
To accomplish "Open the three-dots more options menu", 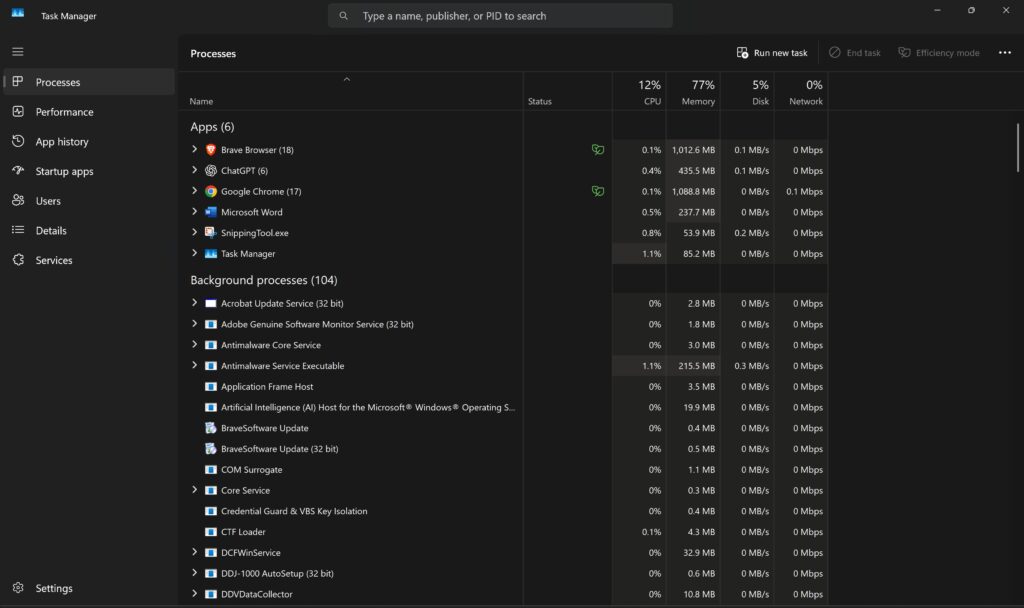I will point(1004,53).
